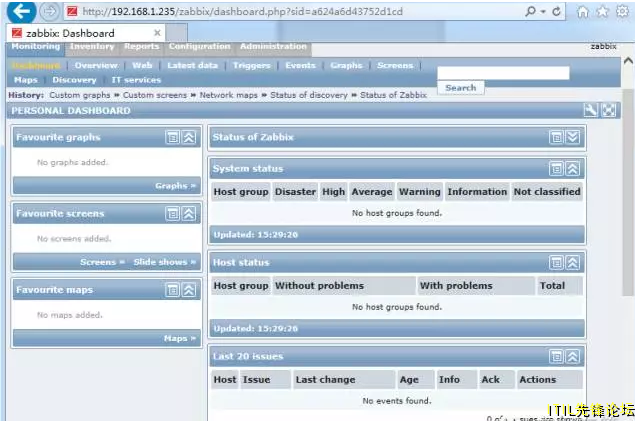Click the search magnifier in address bar

click(531, 11)
